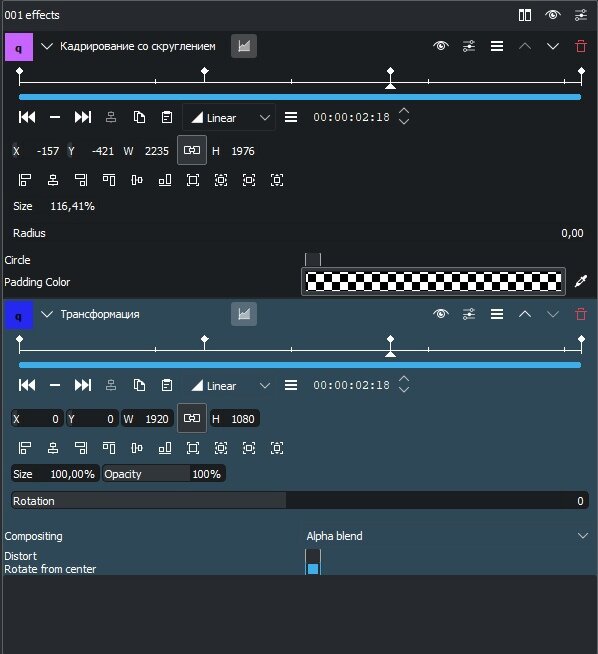
Task: Go to next keyframe in Трансформация
Action: pyautogui.click(x=83, y=385)
